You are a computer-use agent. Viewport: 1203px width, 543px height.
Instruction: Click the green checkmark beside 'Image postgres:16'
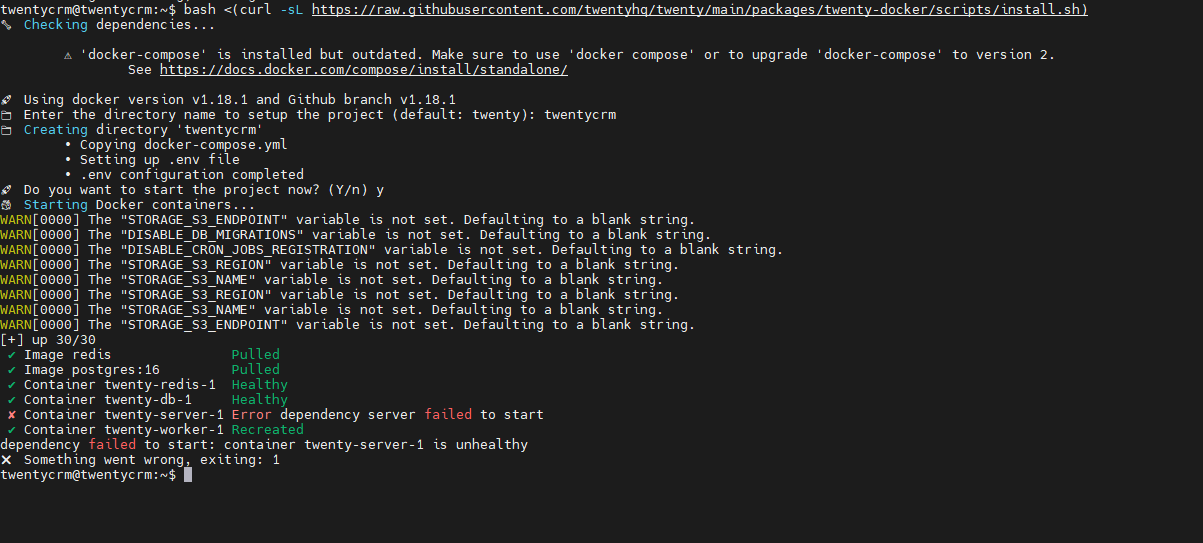coord(12,369)
